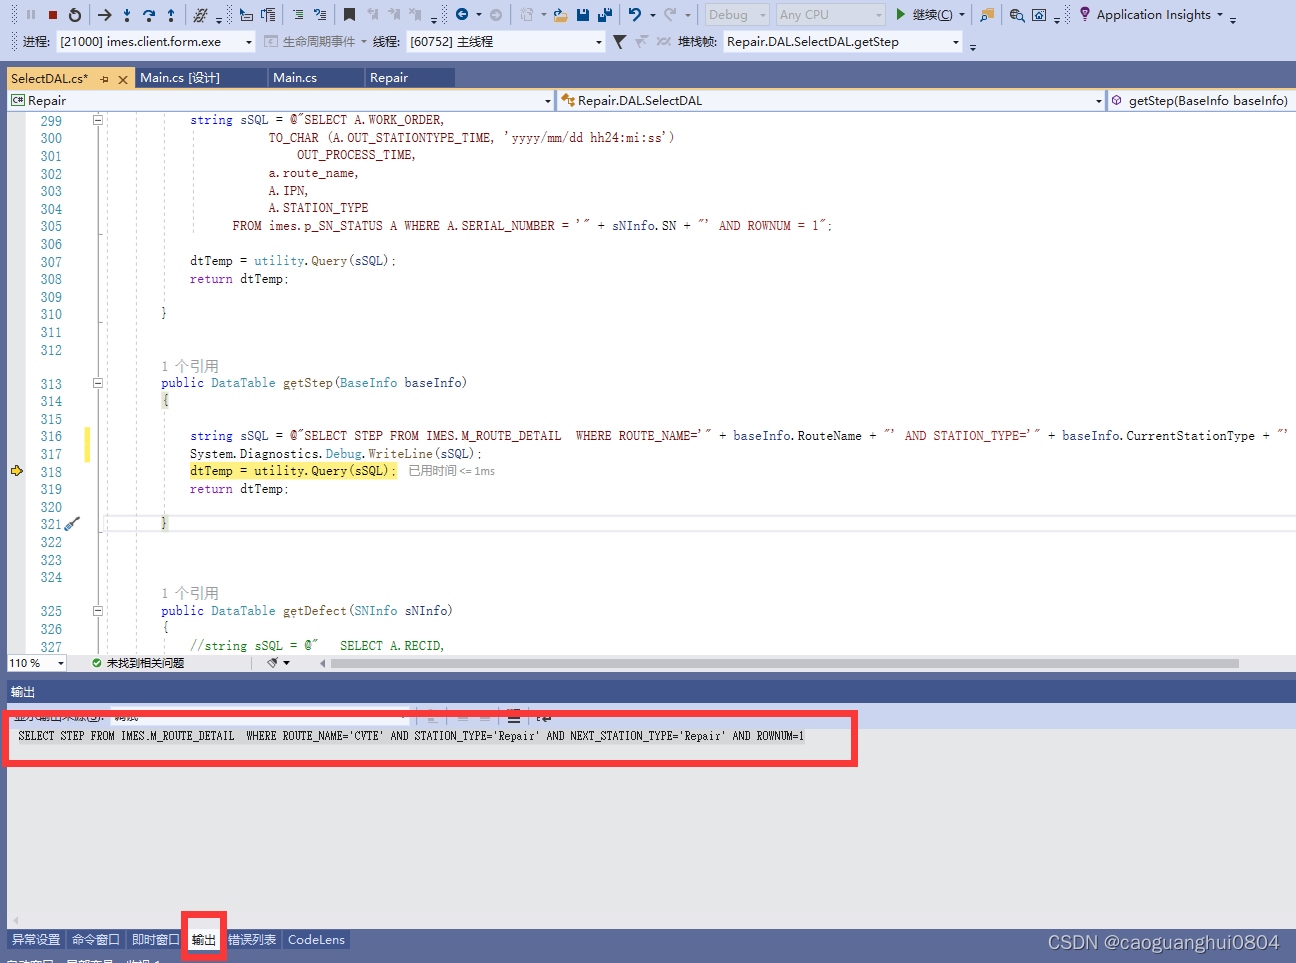Stop debugging with the red square icon
Viewport: 1296px width, 963px height.
53,15
